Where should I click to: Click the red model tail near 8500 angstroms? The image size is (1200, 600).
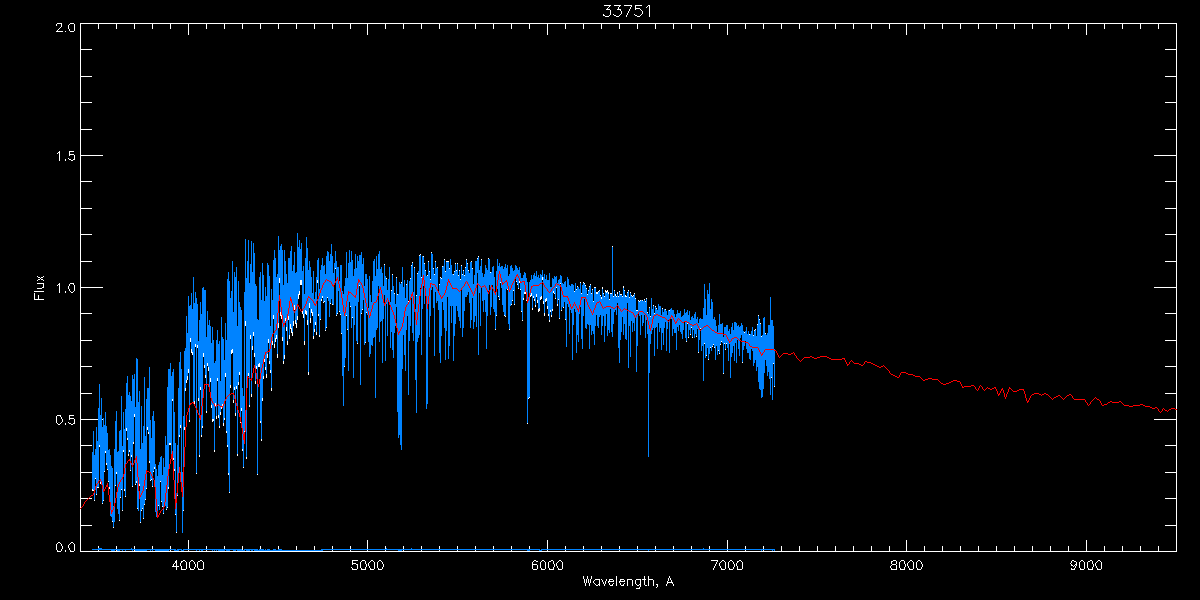pos(996,390)
